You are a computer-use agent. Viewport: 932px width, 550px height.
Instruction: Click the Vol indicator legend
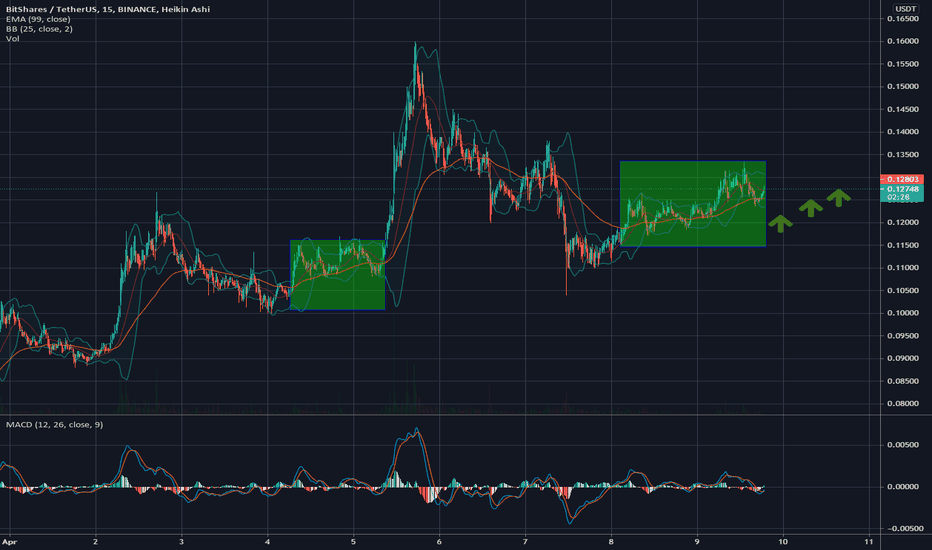point(12,39)
